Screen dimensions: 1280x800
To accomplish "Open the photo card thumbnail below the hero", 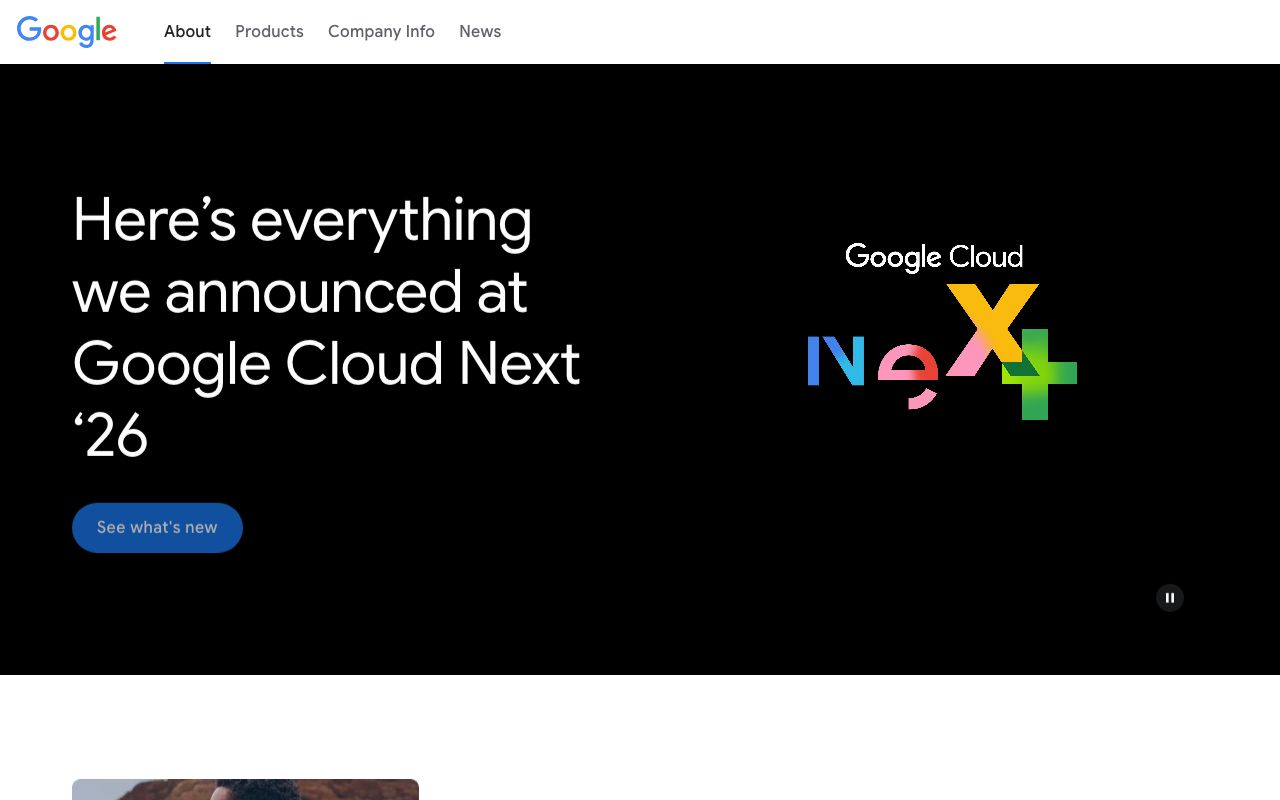I will [245, 790].
